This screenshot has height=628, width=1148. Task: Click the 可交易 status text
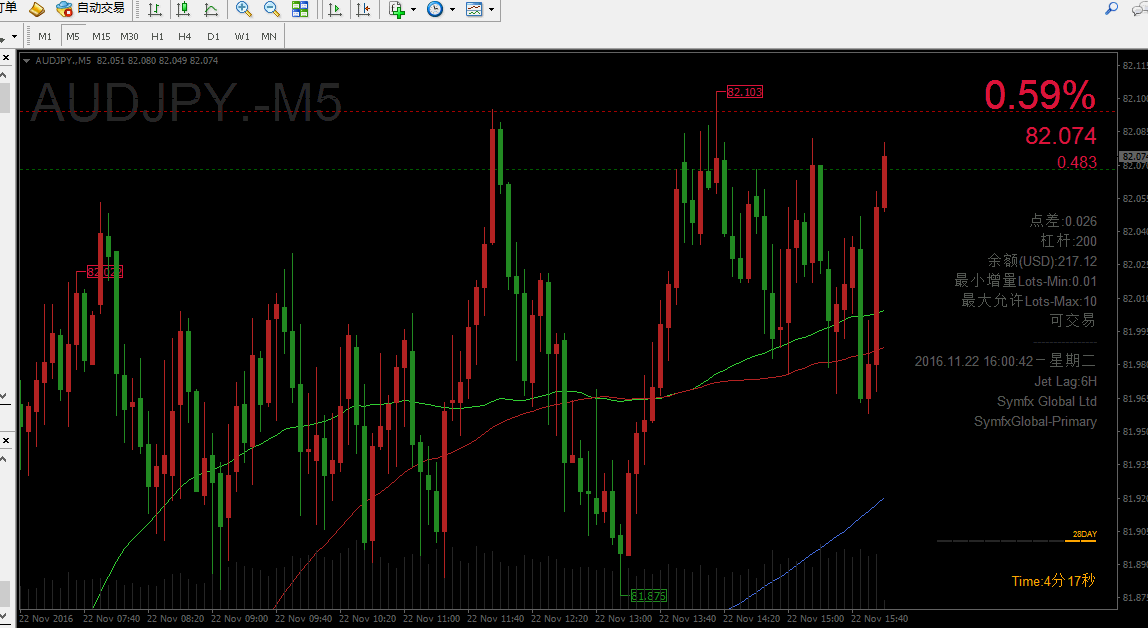pyautogui.click(x=1073, y=320)
